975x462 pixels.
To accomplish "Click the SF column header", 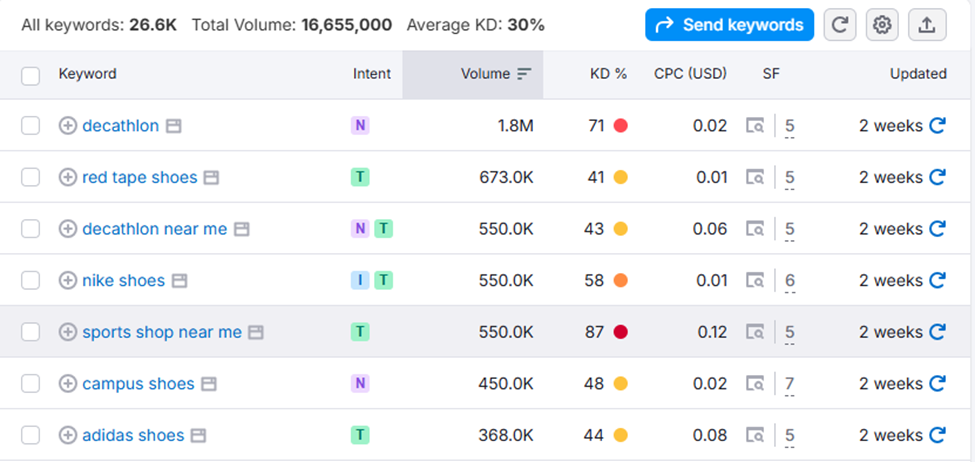I will click(x=771, y=74).
